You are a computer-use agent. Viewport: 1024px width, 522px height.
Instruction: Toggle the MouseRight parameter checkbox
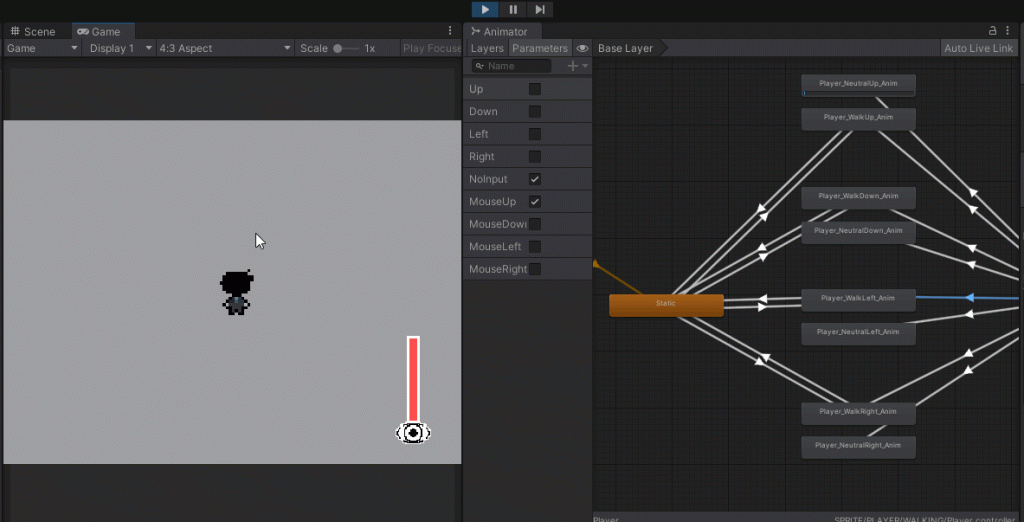535,269
